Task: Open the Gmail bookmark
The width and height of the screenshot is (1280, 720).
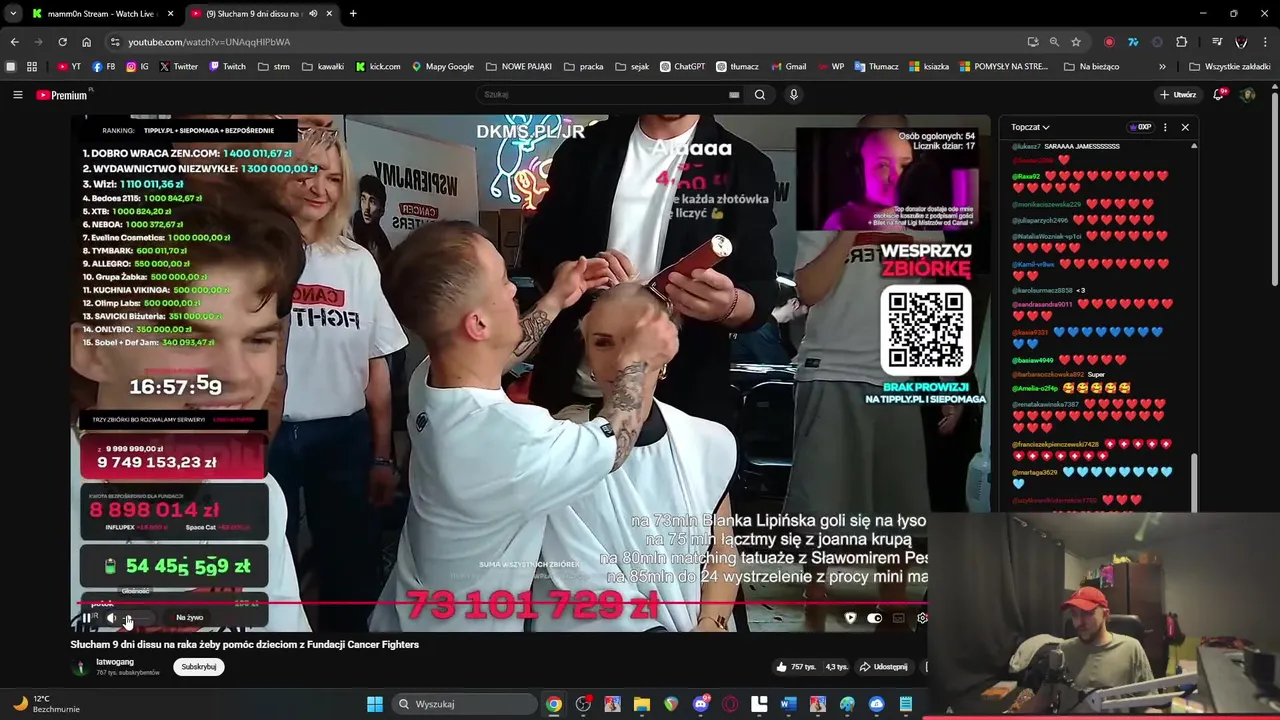Action: (789, 67)
